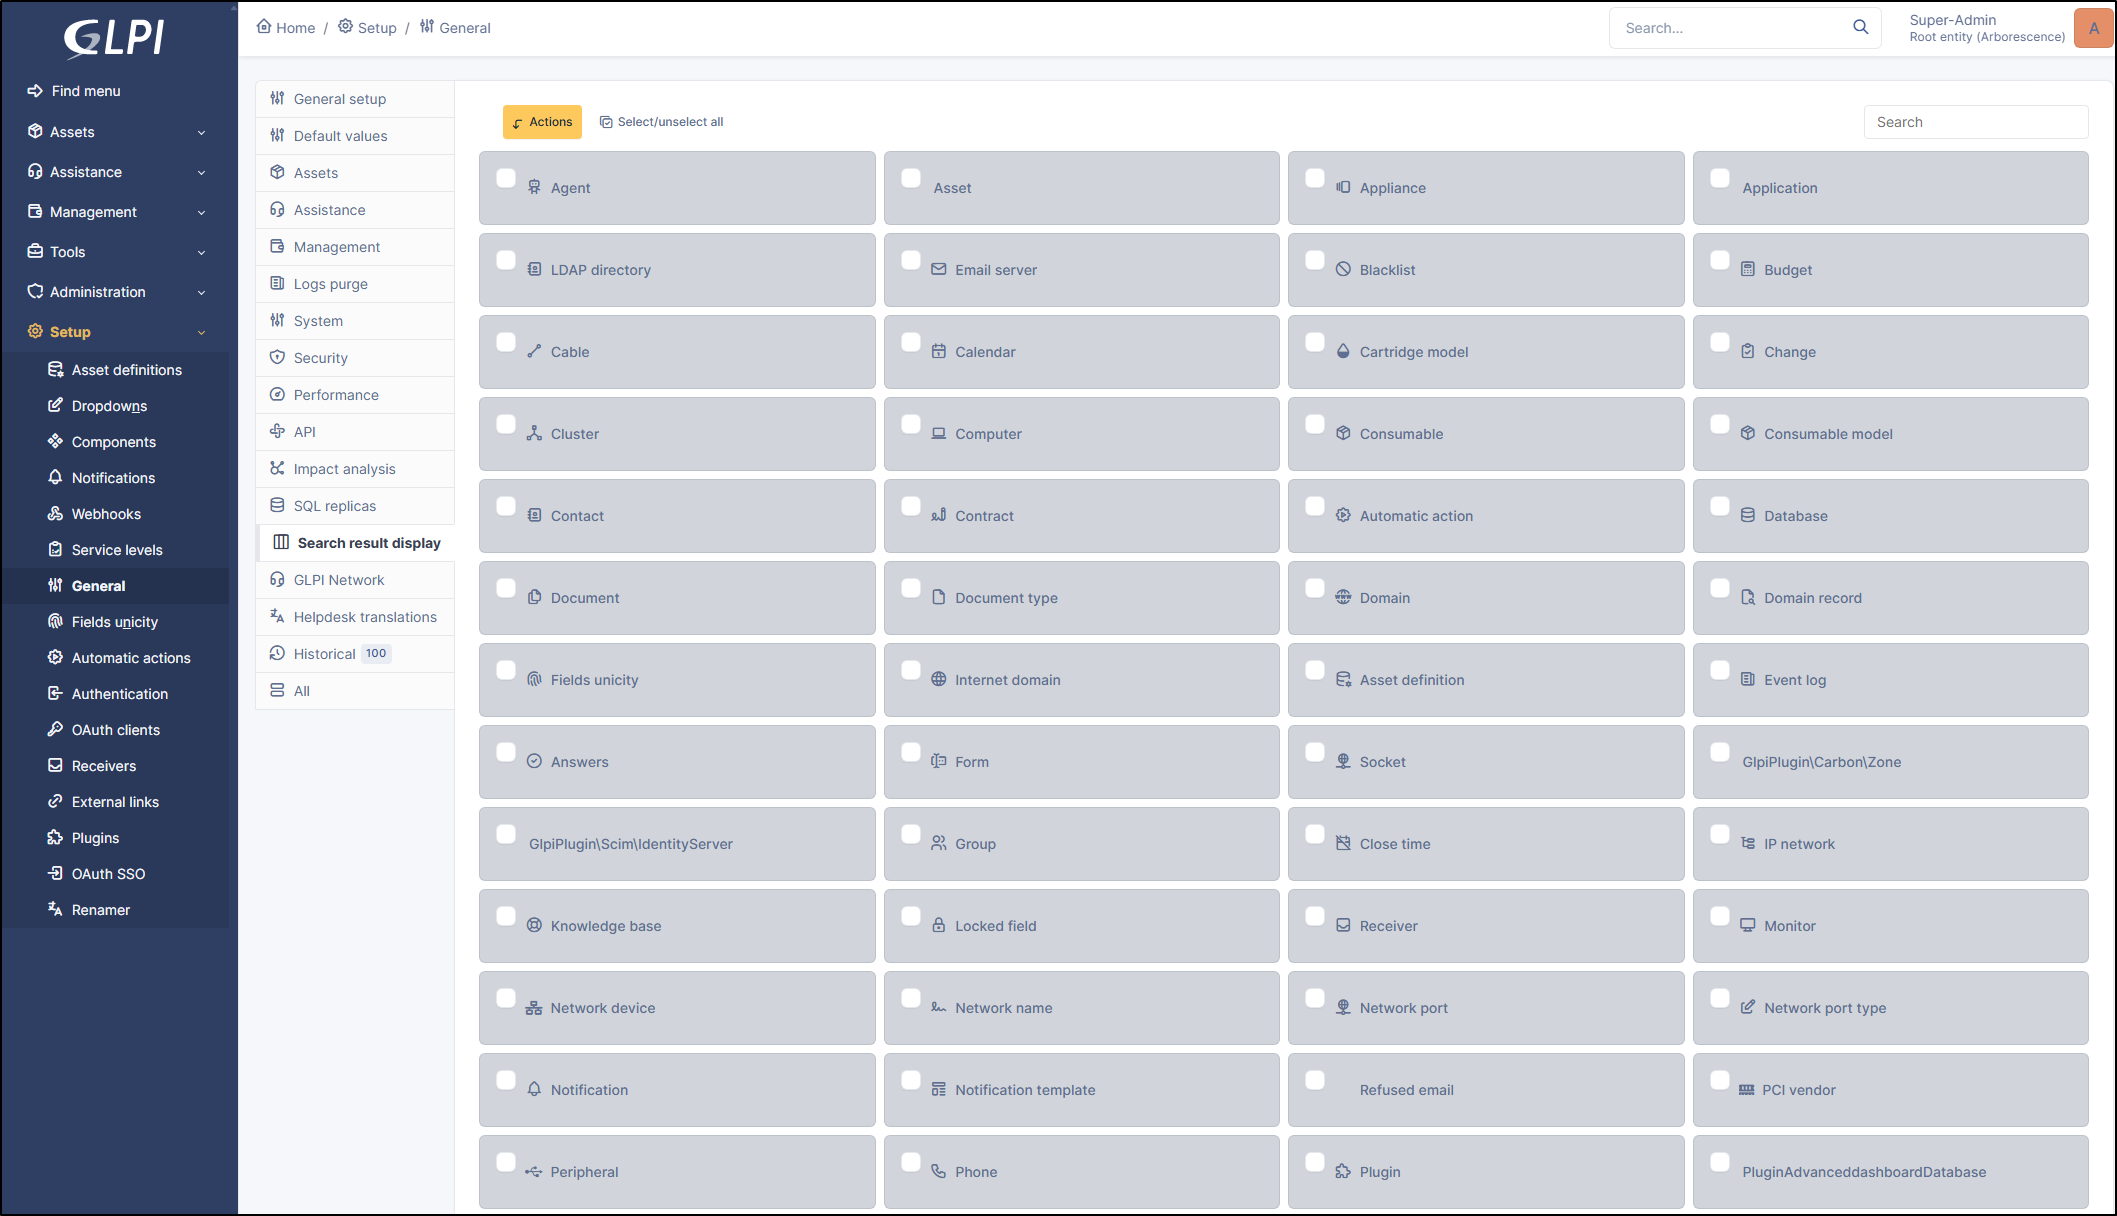This screenshot has width=2117, height=1216.
Task: Open the Performance tab
Action: pos(336,395)
